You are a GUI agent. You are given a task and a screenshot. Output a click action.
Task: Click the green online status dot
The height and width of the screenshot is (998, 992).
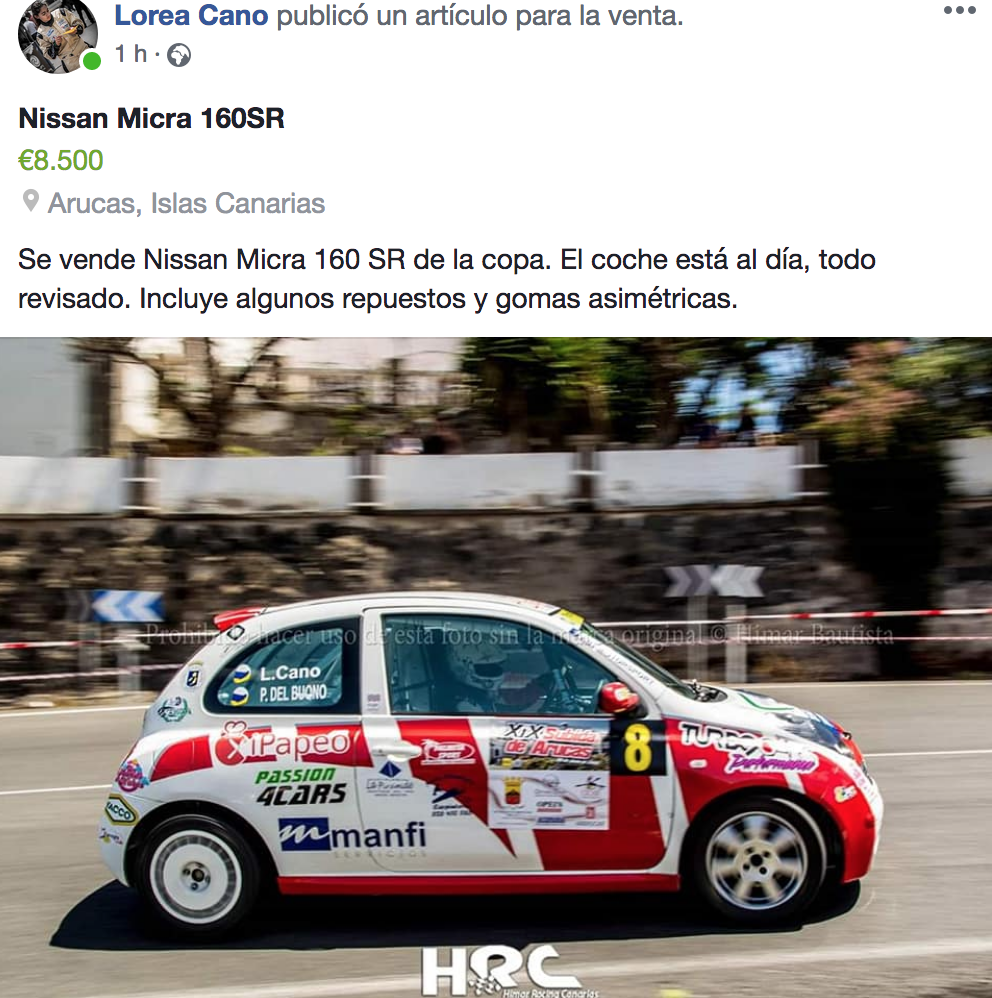[92, 61]
